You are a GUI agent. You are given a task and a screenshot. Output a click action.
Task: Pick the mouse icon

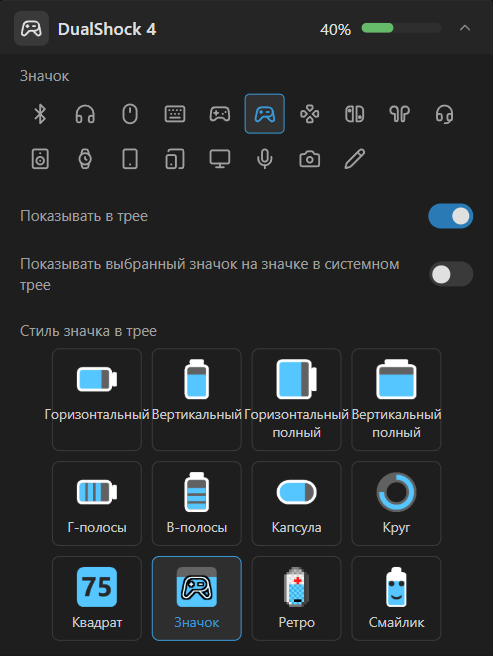pyautogui.click(x=130, y=114)
